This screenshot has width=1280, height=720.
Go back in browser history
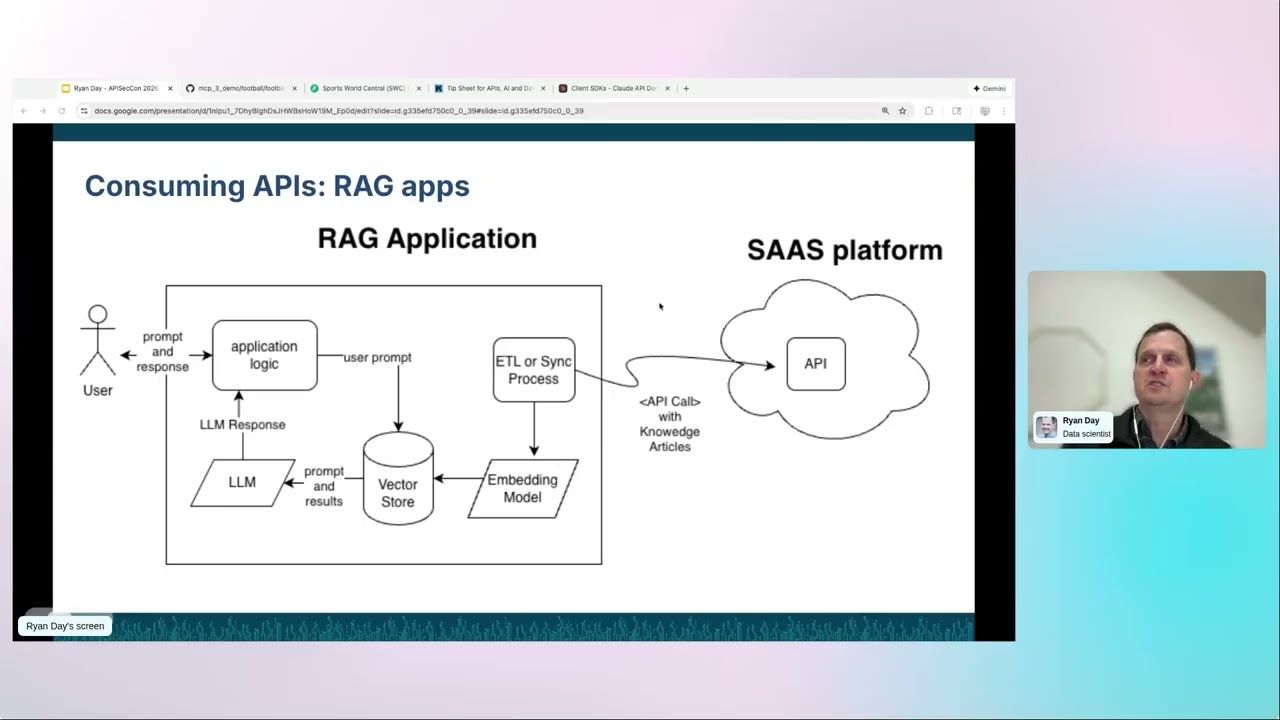pyautogui.click(x=24, y=111)
